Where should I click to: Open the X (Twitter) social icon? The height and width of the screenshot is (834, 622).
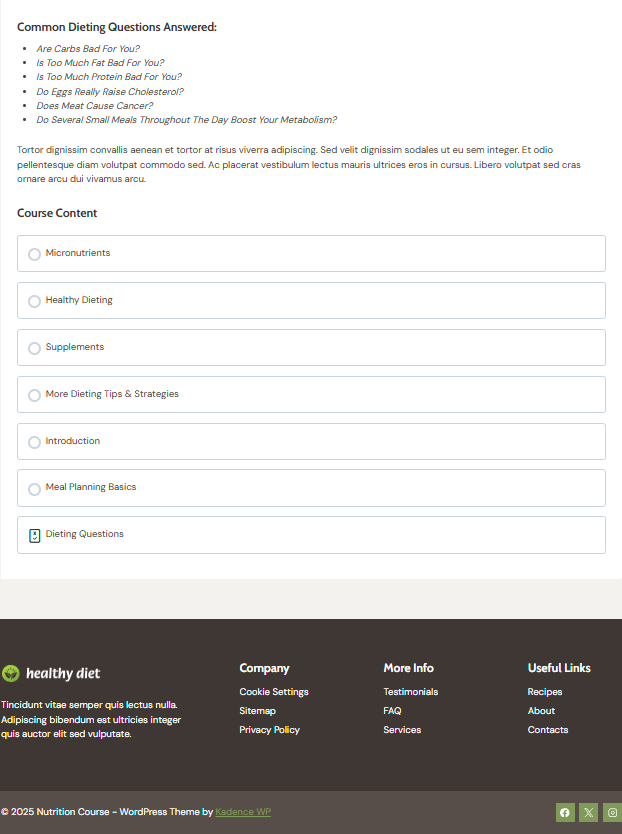click(x=588, y=812)
